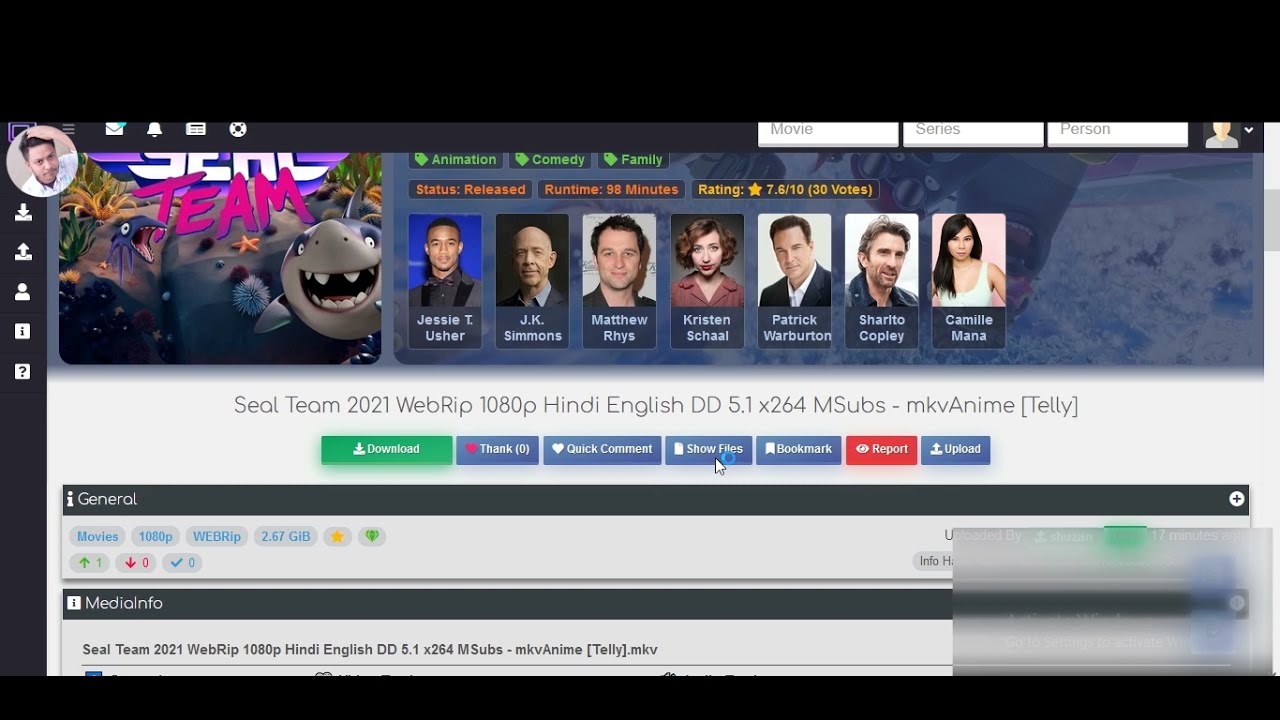
Task: Open Matthew Rhys cast card
Action: pos(619,281)
